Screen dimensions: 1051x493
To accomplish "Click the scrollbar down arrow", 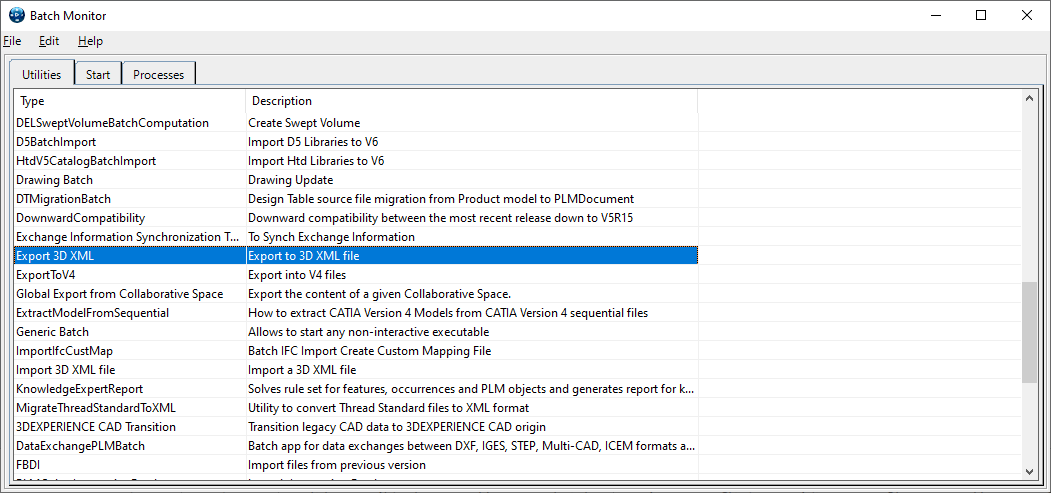I will pos(1030,471).
